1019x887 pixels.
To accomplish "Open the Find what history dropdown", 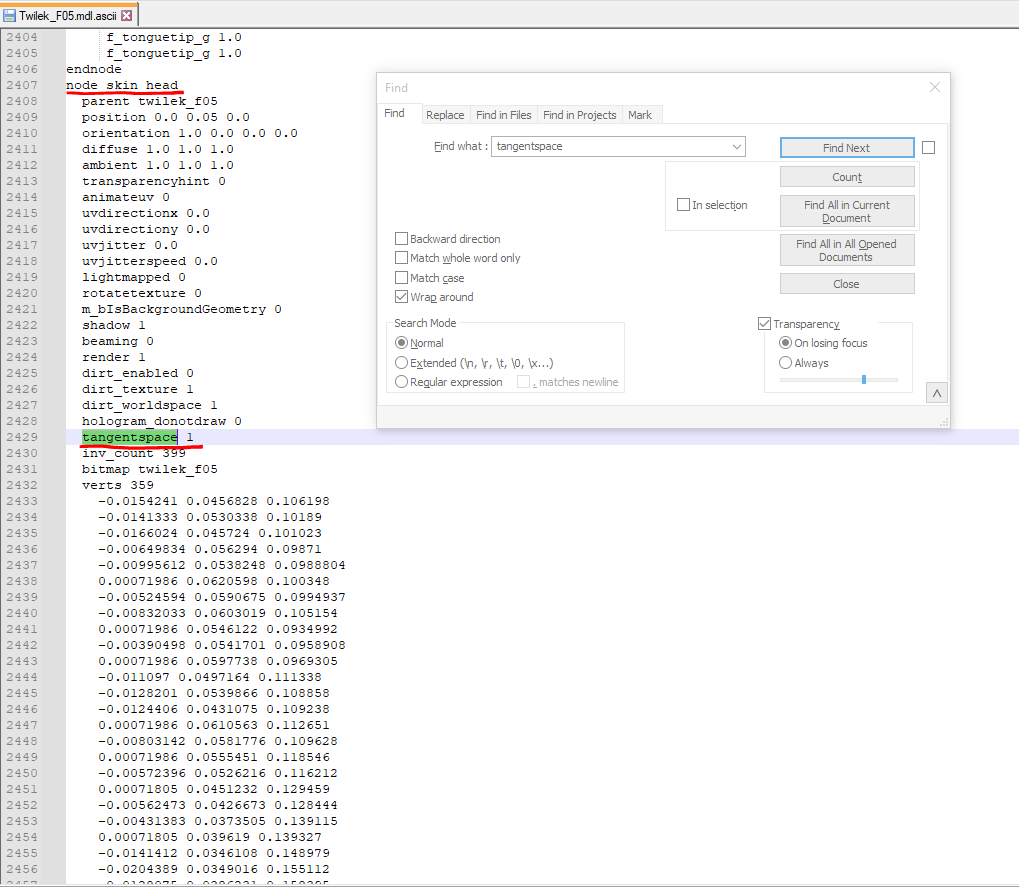I will pos(736,146).
